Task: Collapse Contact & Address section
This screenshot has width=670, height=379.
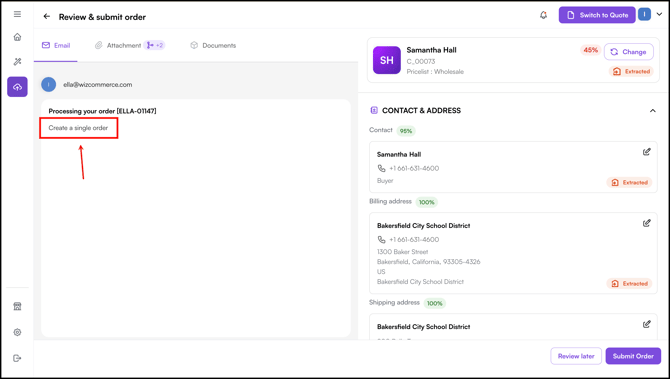Action: coord(652,111)
